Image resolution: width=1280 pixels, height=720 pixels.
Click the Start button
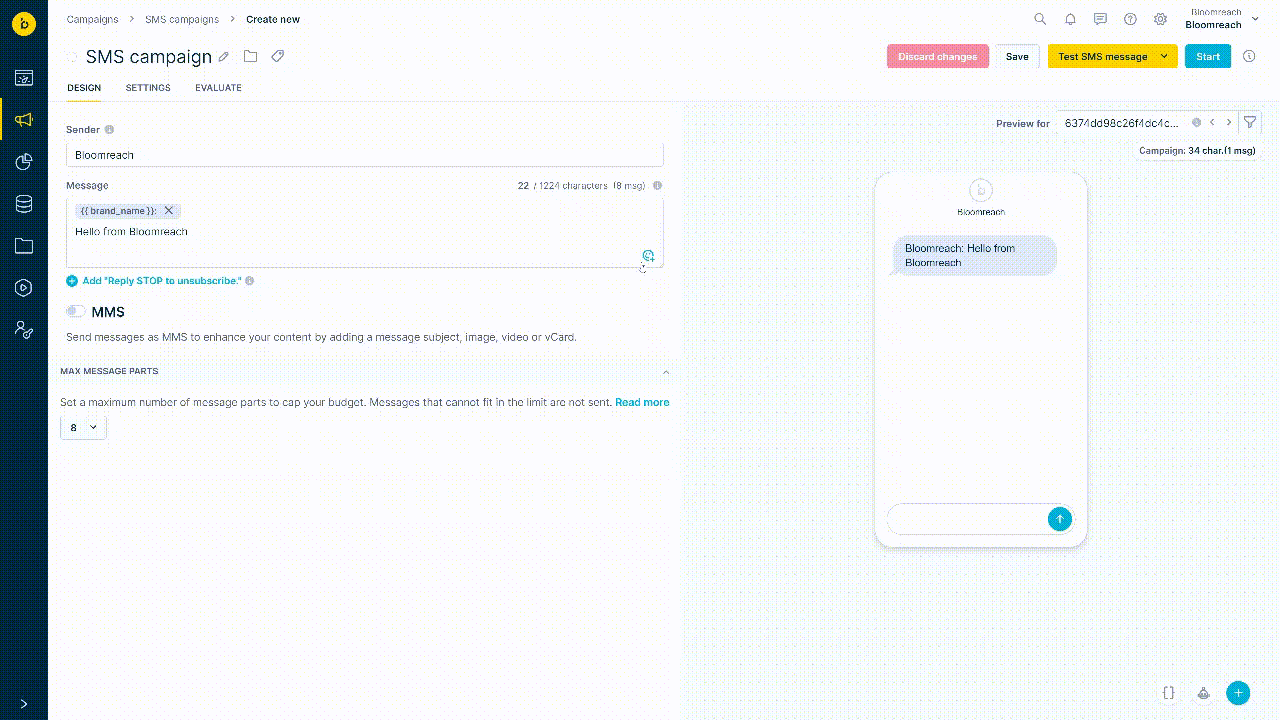[x=1208, y=56]
